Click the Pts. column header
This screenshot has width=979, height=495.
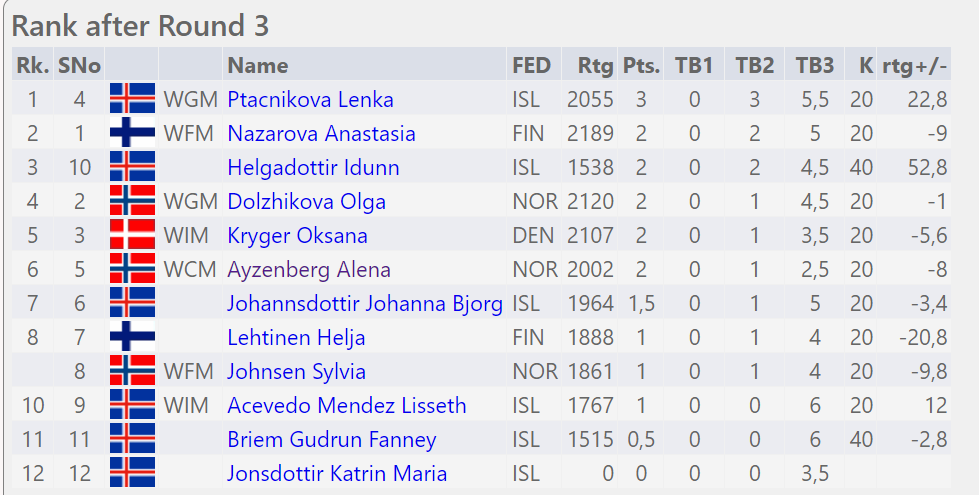point(641,65)
